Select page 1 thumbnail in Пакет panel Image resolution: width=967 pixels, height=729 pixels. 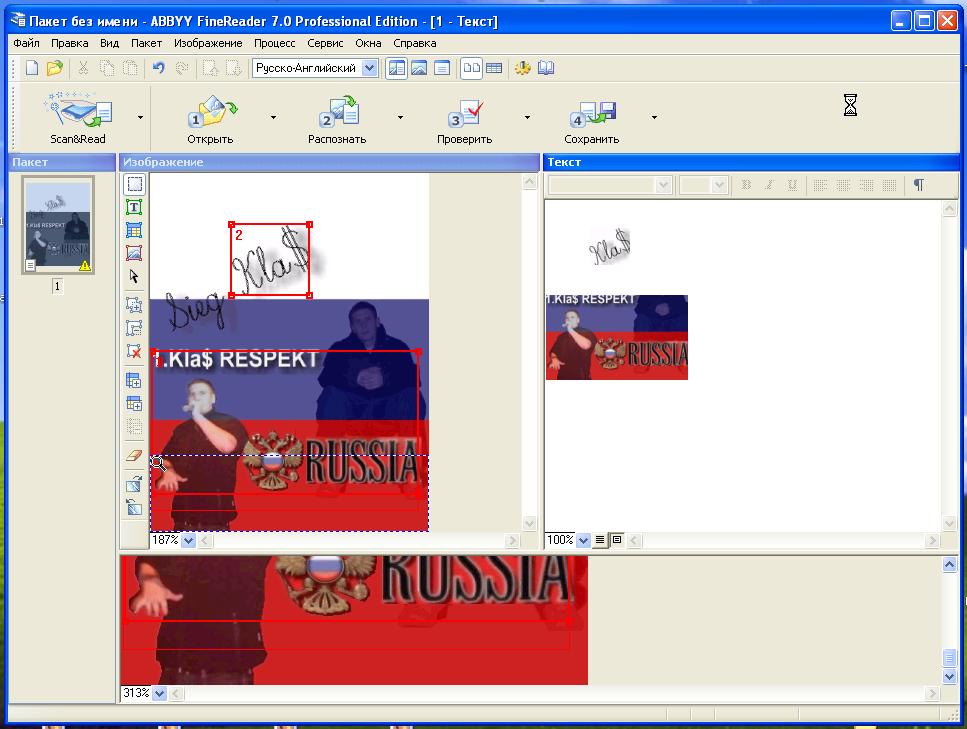(58, 226)
